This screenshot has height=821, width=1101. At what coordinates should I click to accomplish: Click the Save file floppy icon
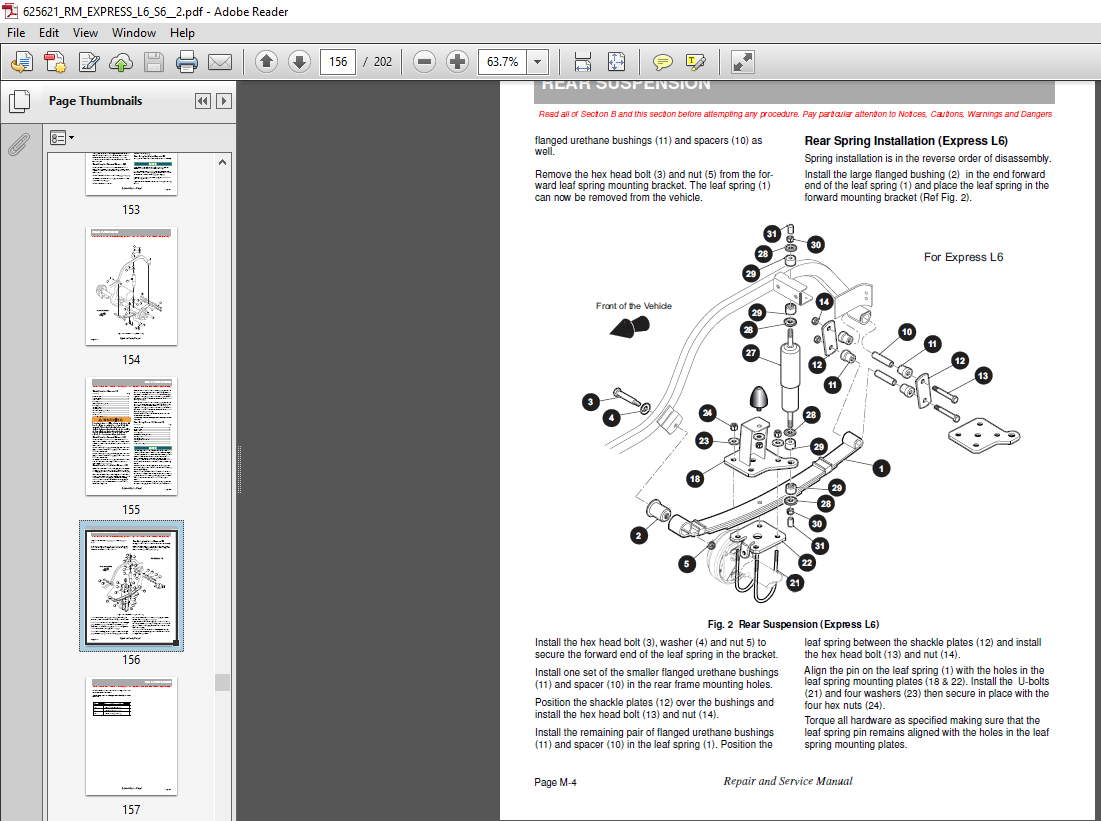tap(154, 62)
